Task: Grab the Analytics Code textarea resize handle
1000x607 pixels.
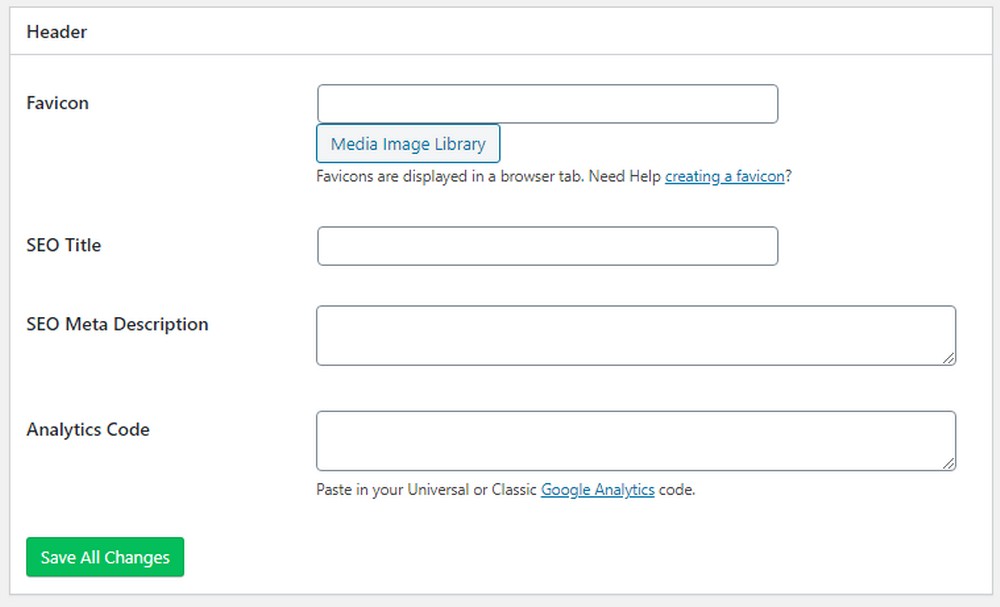Action: [948, 463]
